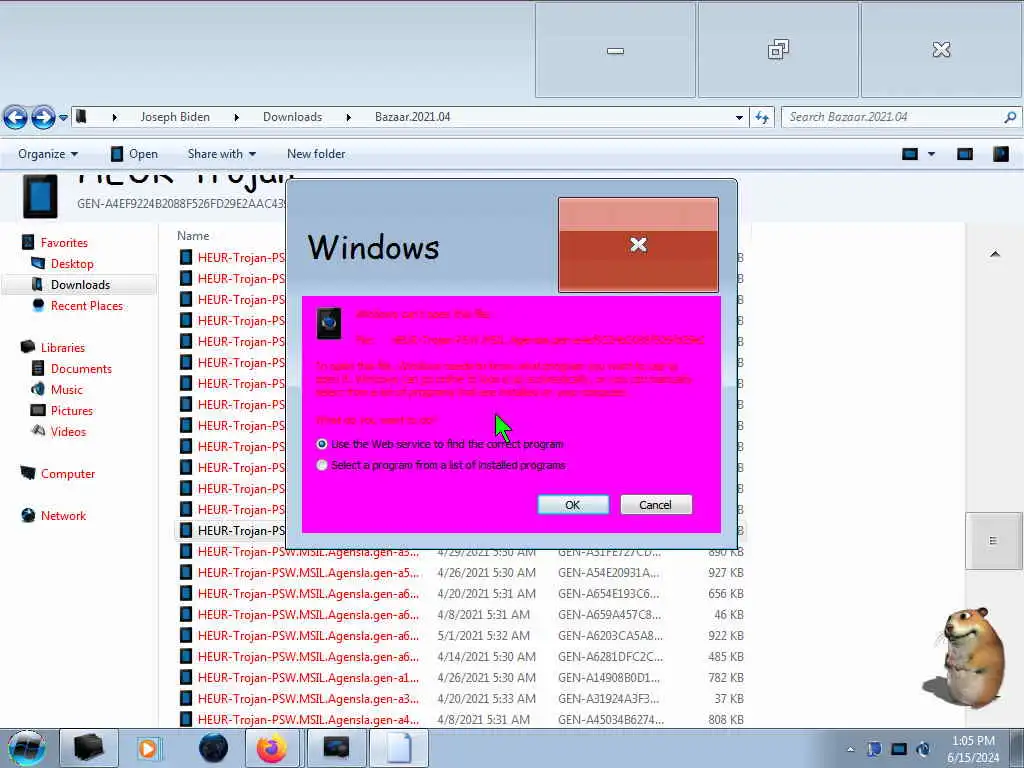
Task: Open Libraries in navigation pane
Action: 63,347
